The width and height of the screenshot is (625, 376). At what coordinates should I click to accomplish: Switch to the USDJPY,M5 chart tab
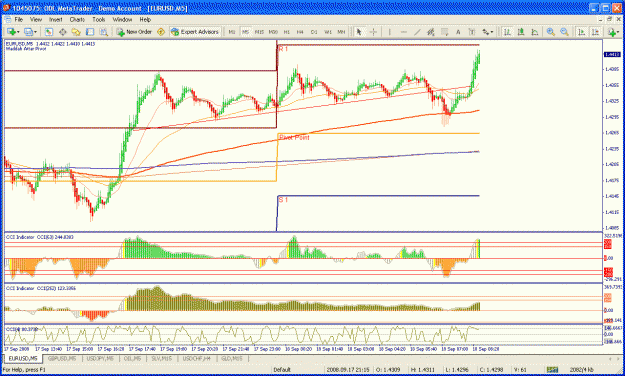(101, 358)
